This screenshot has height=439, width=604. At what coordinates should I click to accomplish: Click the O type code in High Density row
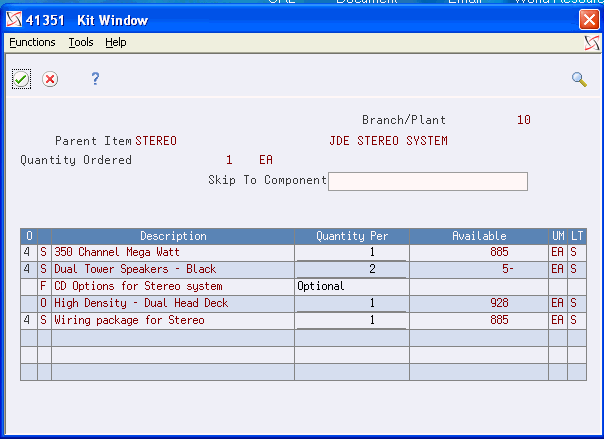44,303
